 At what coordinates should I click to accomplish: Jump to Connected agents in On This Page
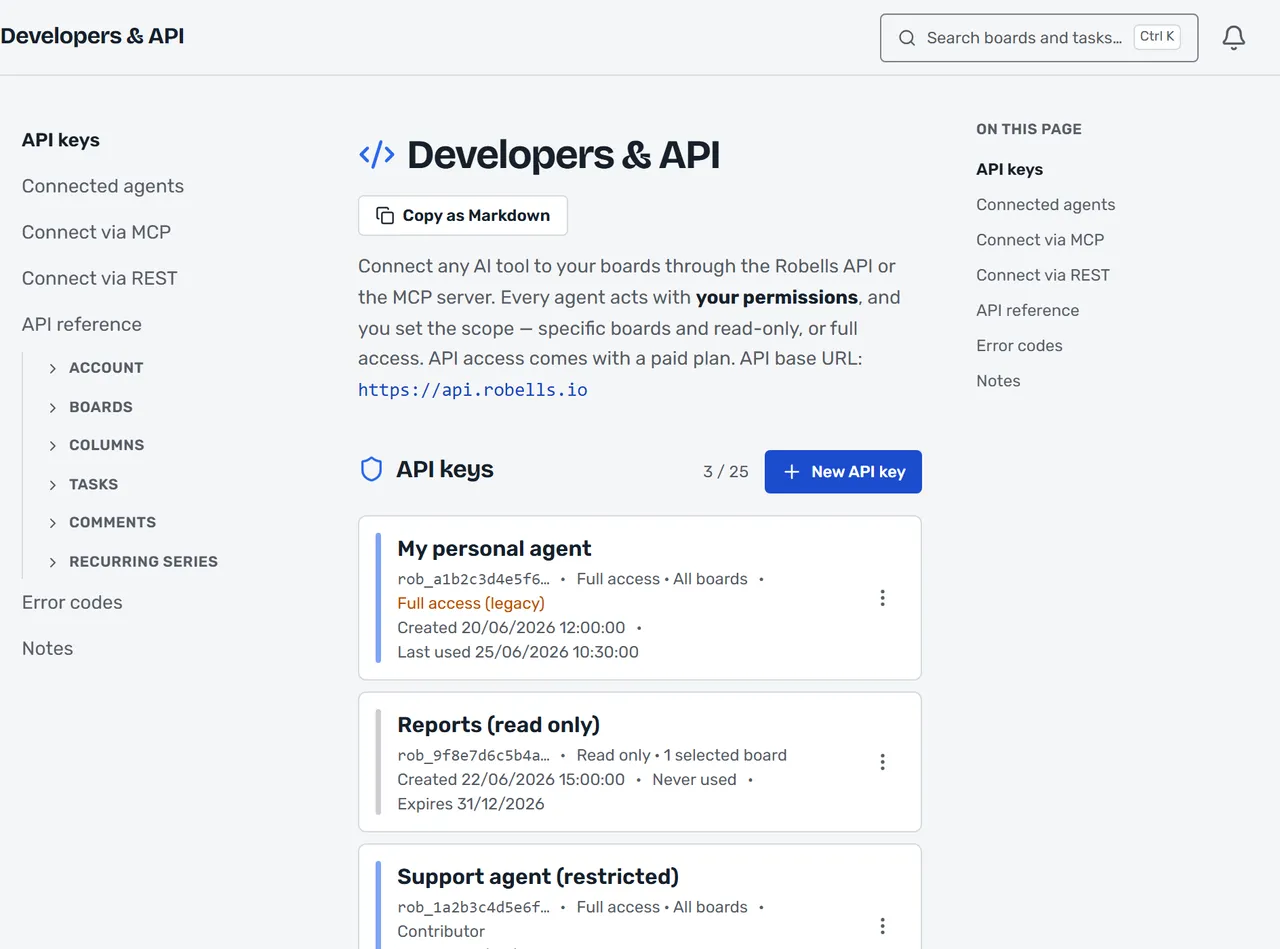(x=1046, y=204)
